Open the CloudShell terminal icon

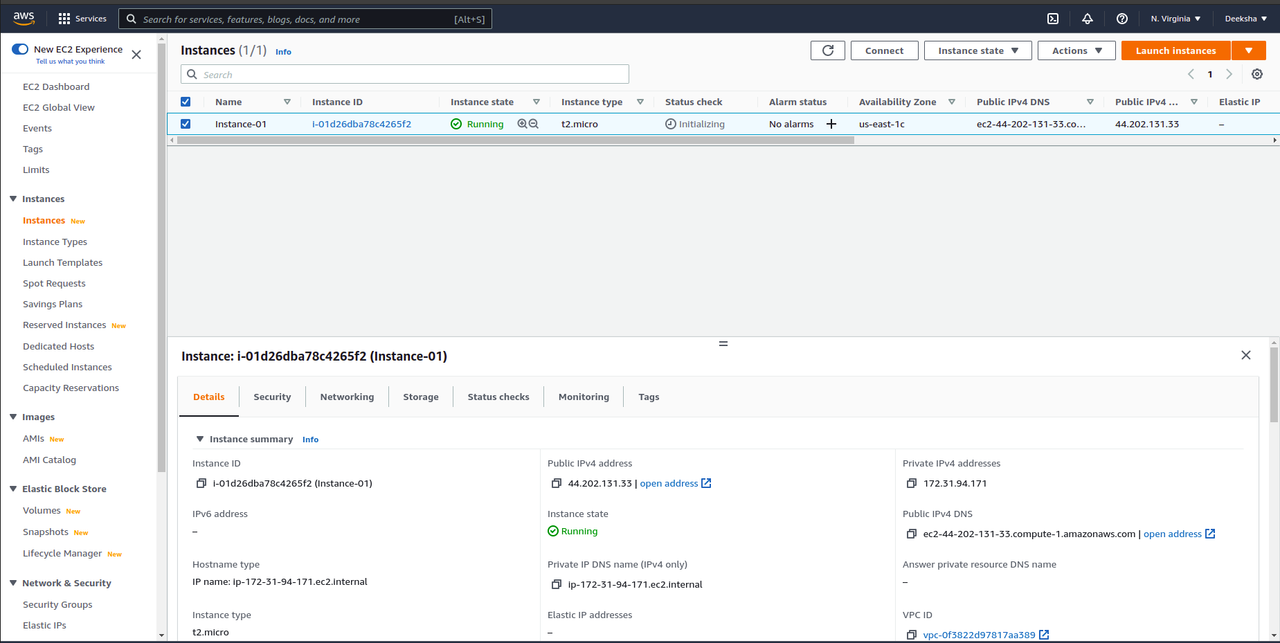1053,19
